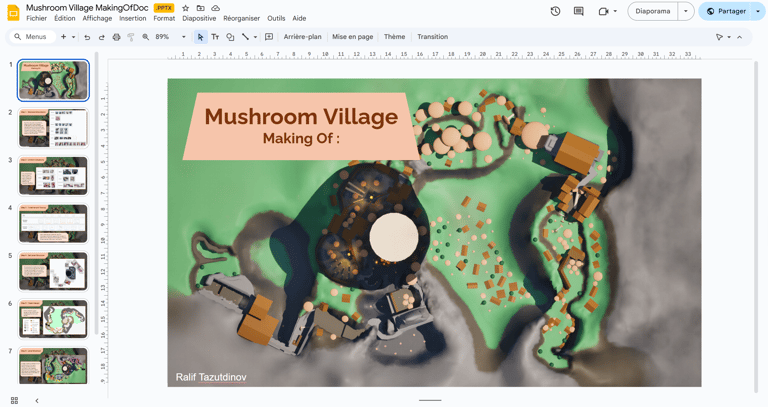Click the Mushroom Village title text

[301, 117]
